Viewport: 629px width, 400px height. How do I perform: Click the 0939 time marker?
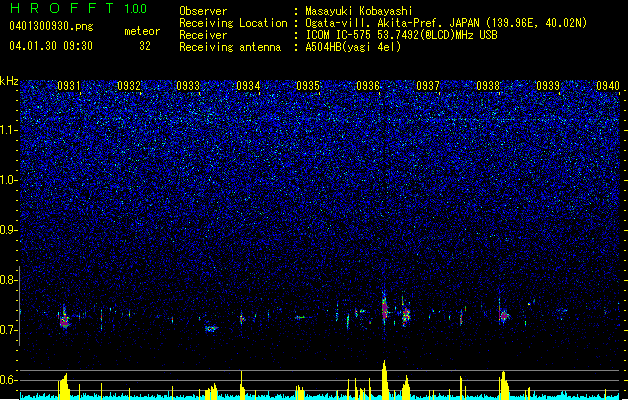click(548, 86)
